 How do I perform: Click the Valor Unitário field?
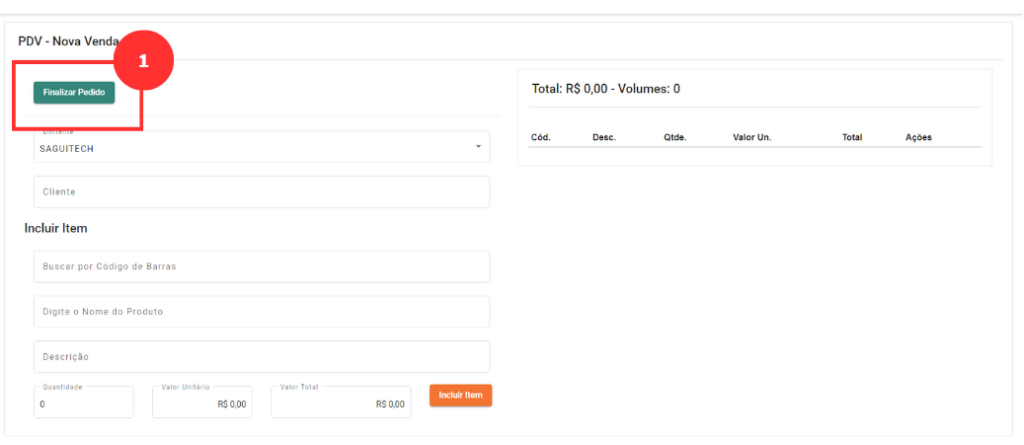201,403
